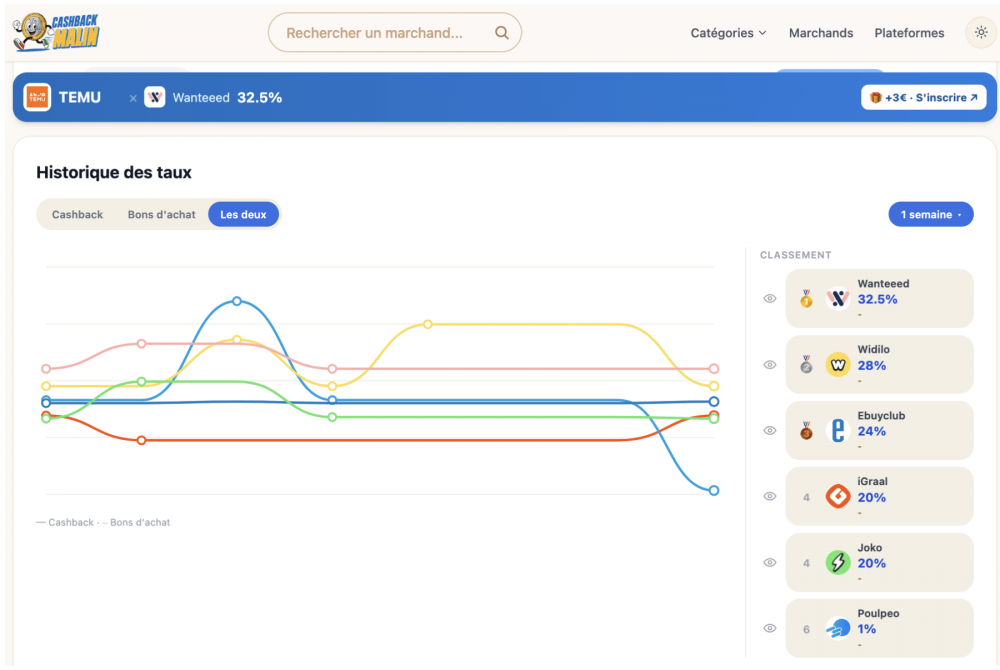Toggle the light/dark theme sun icon
Screen dimensions: 1000x670
pyautogui.click(x=981, y=33)
